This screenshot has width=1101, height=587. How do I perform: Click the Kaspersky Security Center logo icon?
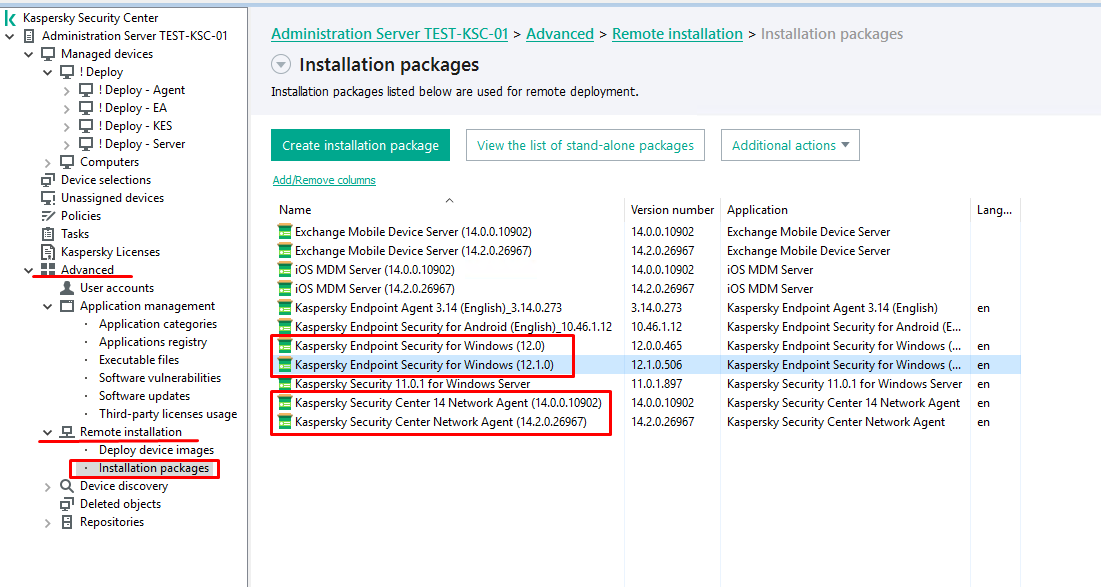10,18
